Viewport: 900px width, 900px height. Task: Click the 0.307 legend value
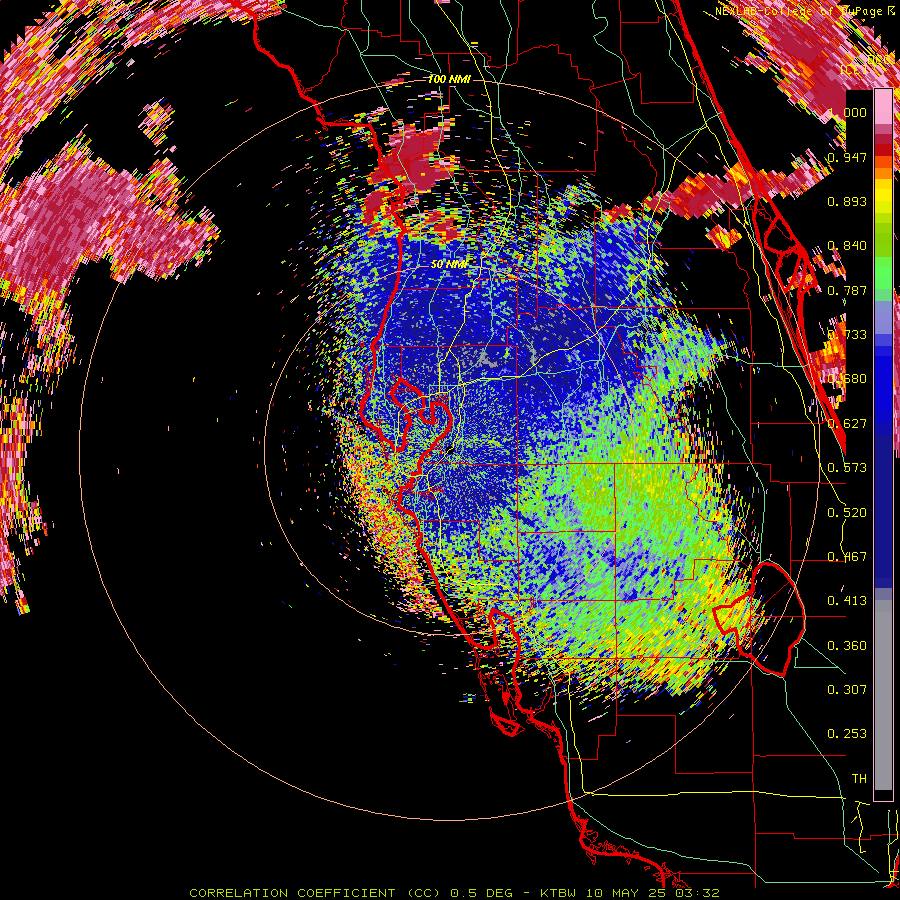[847, 690]
